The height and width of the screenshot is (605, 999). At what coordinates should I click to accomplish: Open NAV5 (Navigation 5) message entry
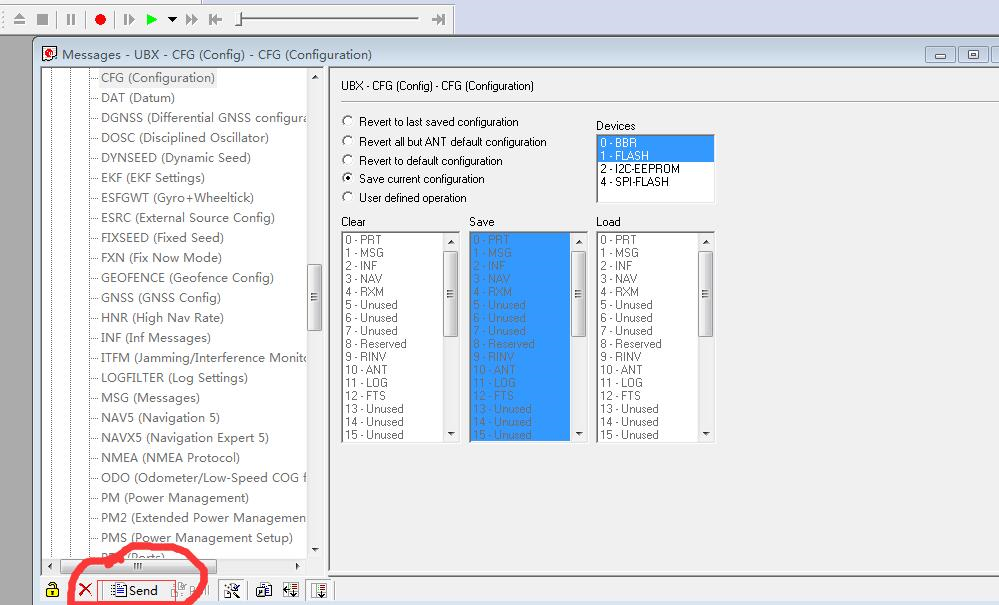(160, 418)
